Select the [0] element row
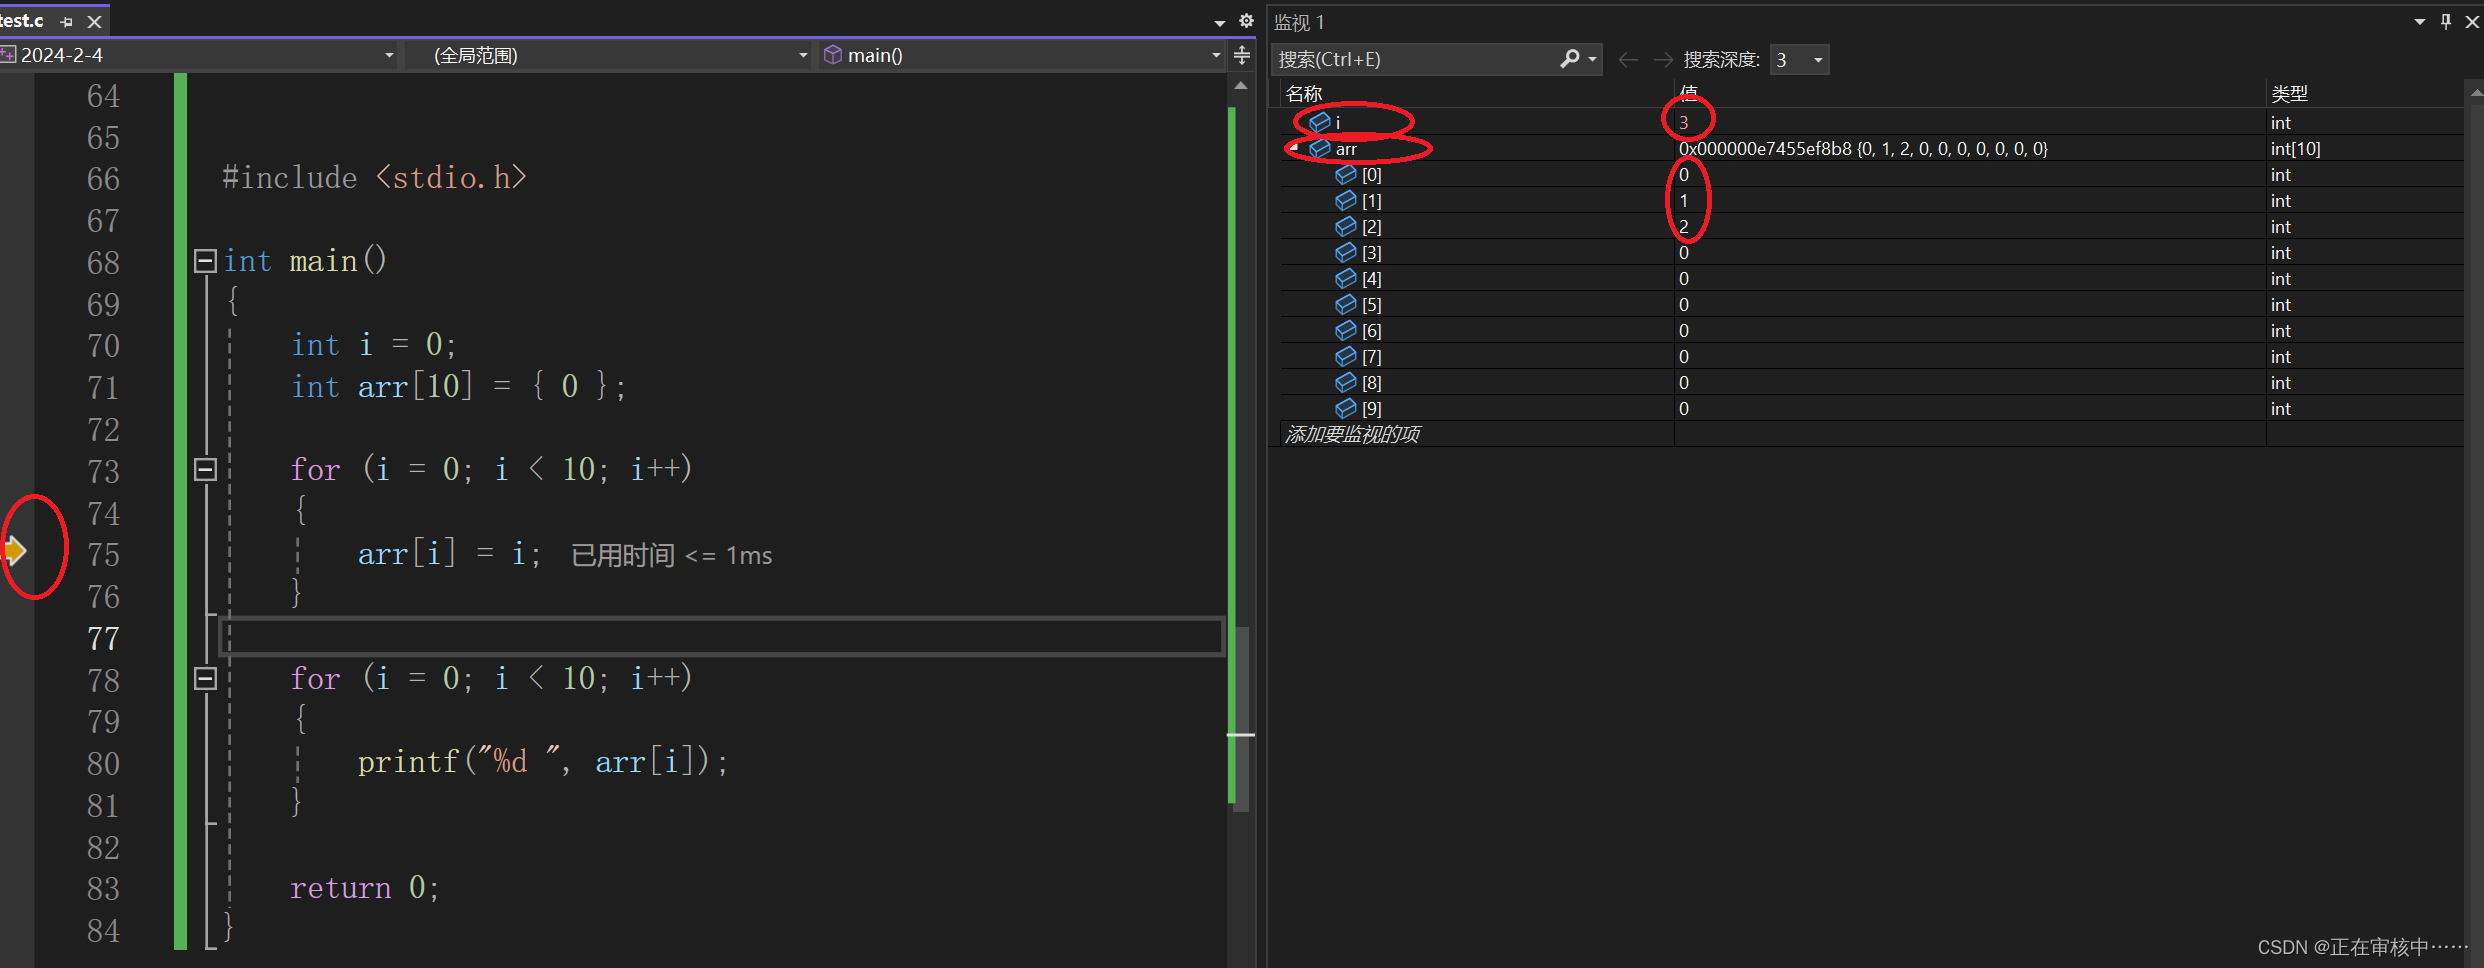This screenshot has width=2484, height=968. click(x=1872, y=174)
